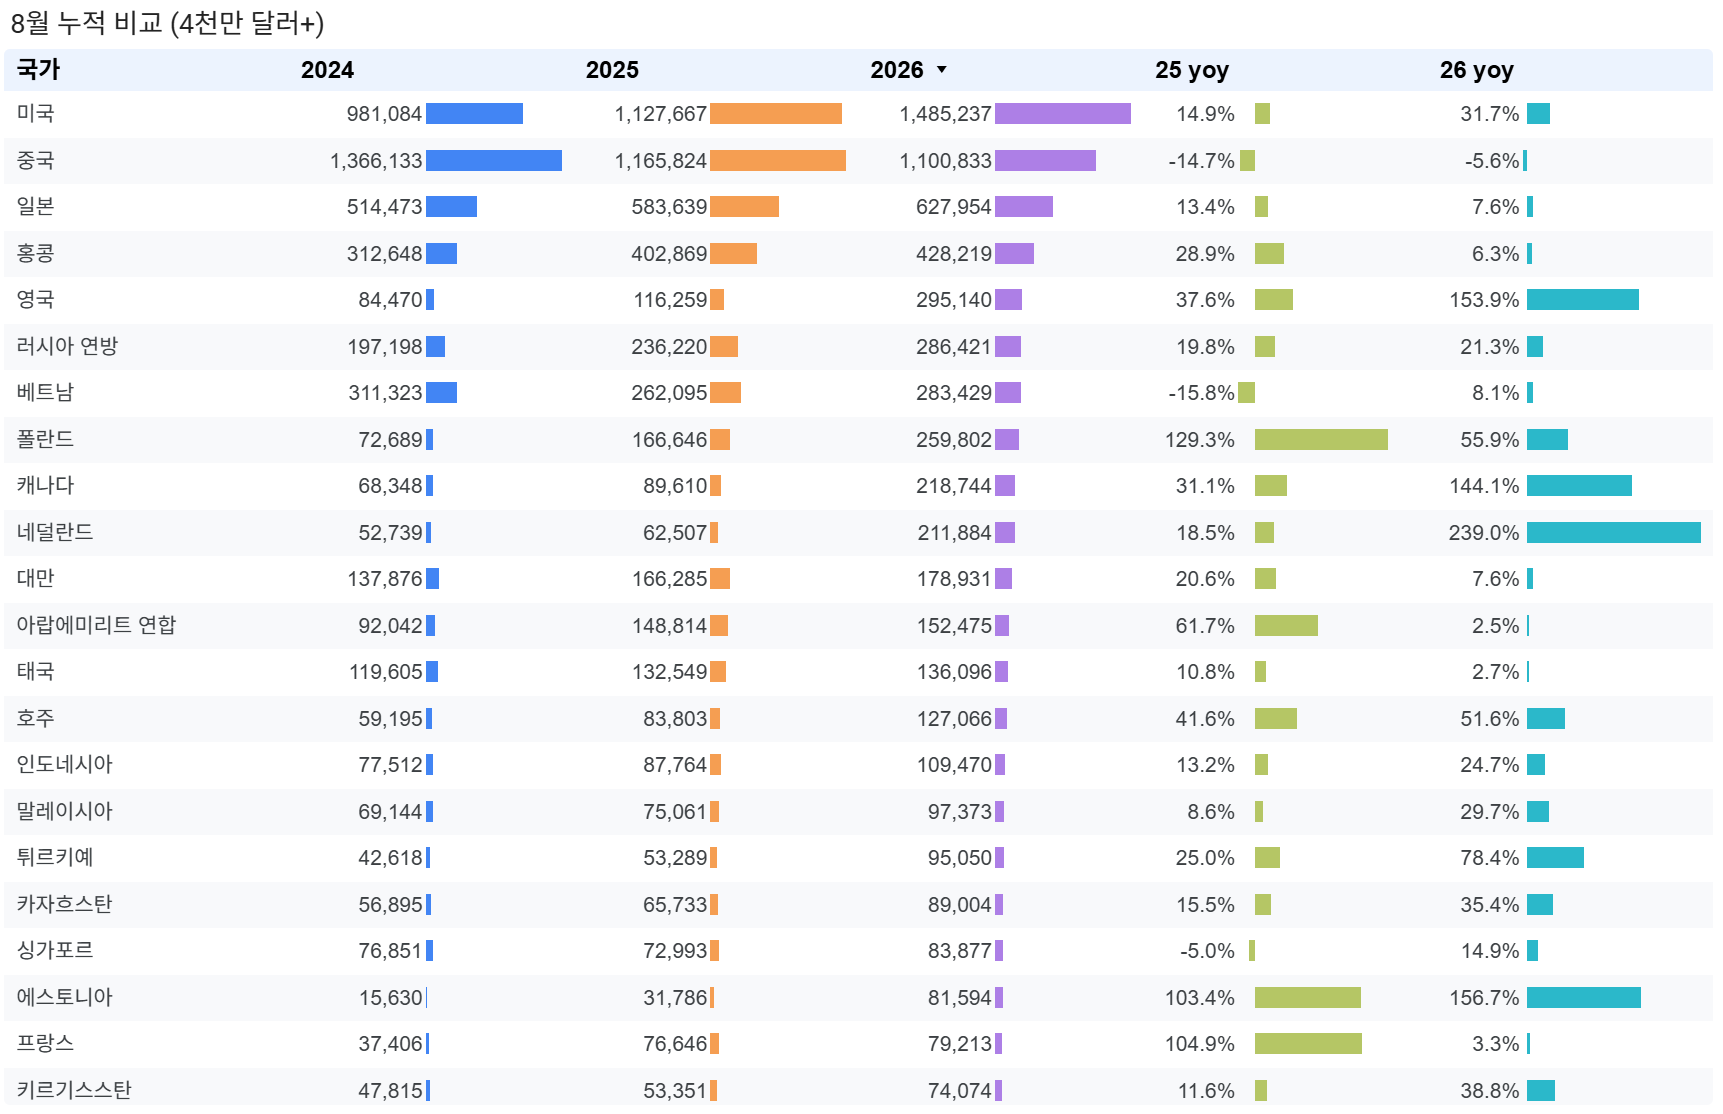This screenshot has width=1723, height=1114.
Task: Click the 2024 value 56,895
Action: [391, 905]
